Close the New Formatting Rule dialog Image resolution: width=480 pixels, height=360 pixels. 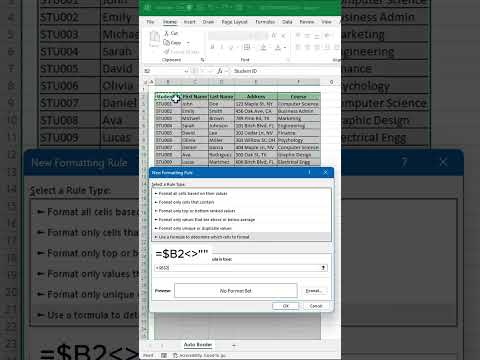(x=325, y=172)
